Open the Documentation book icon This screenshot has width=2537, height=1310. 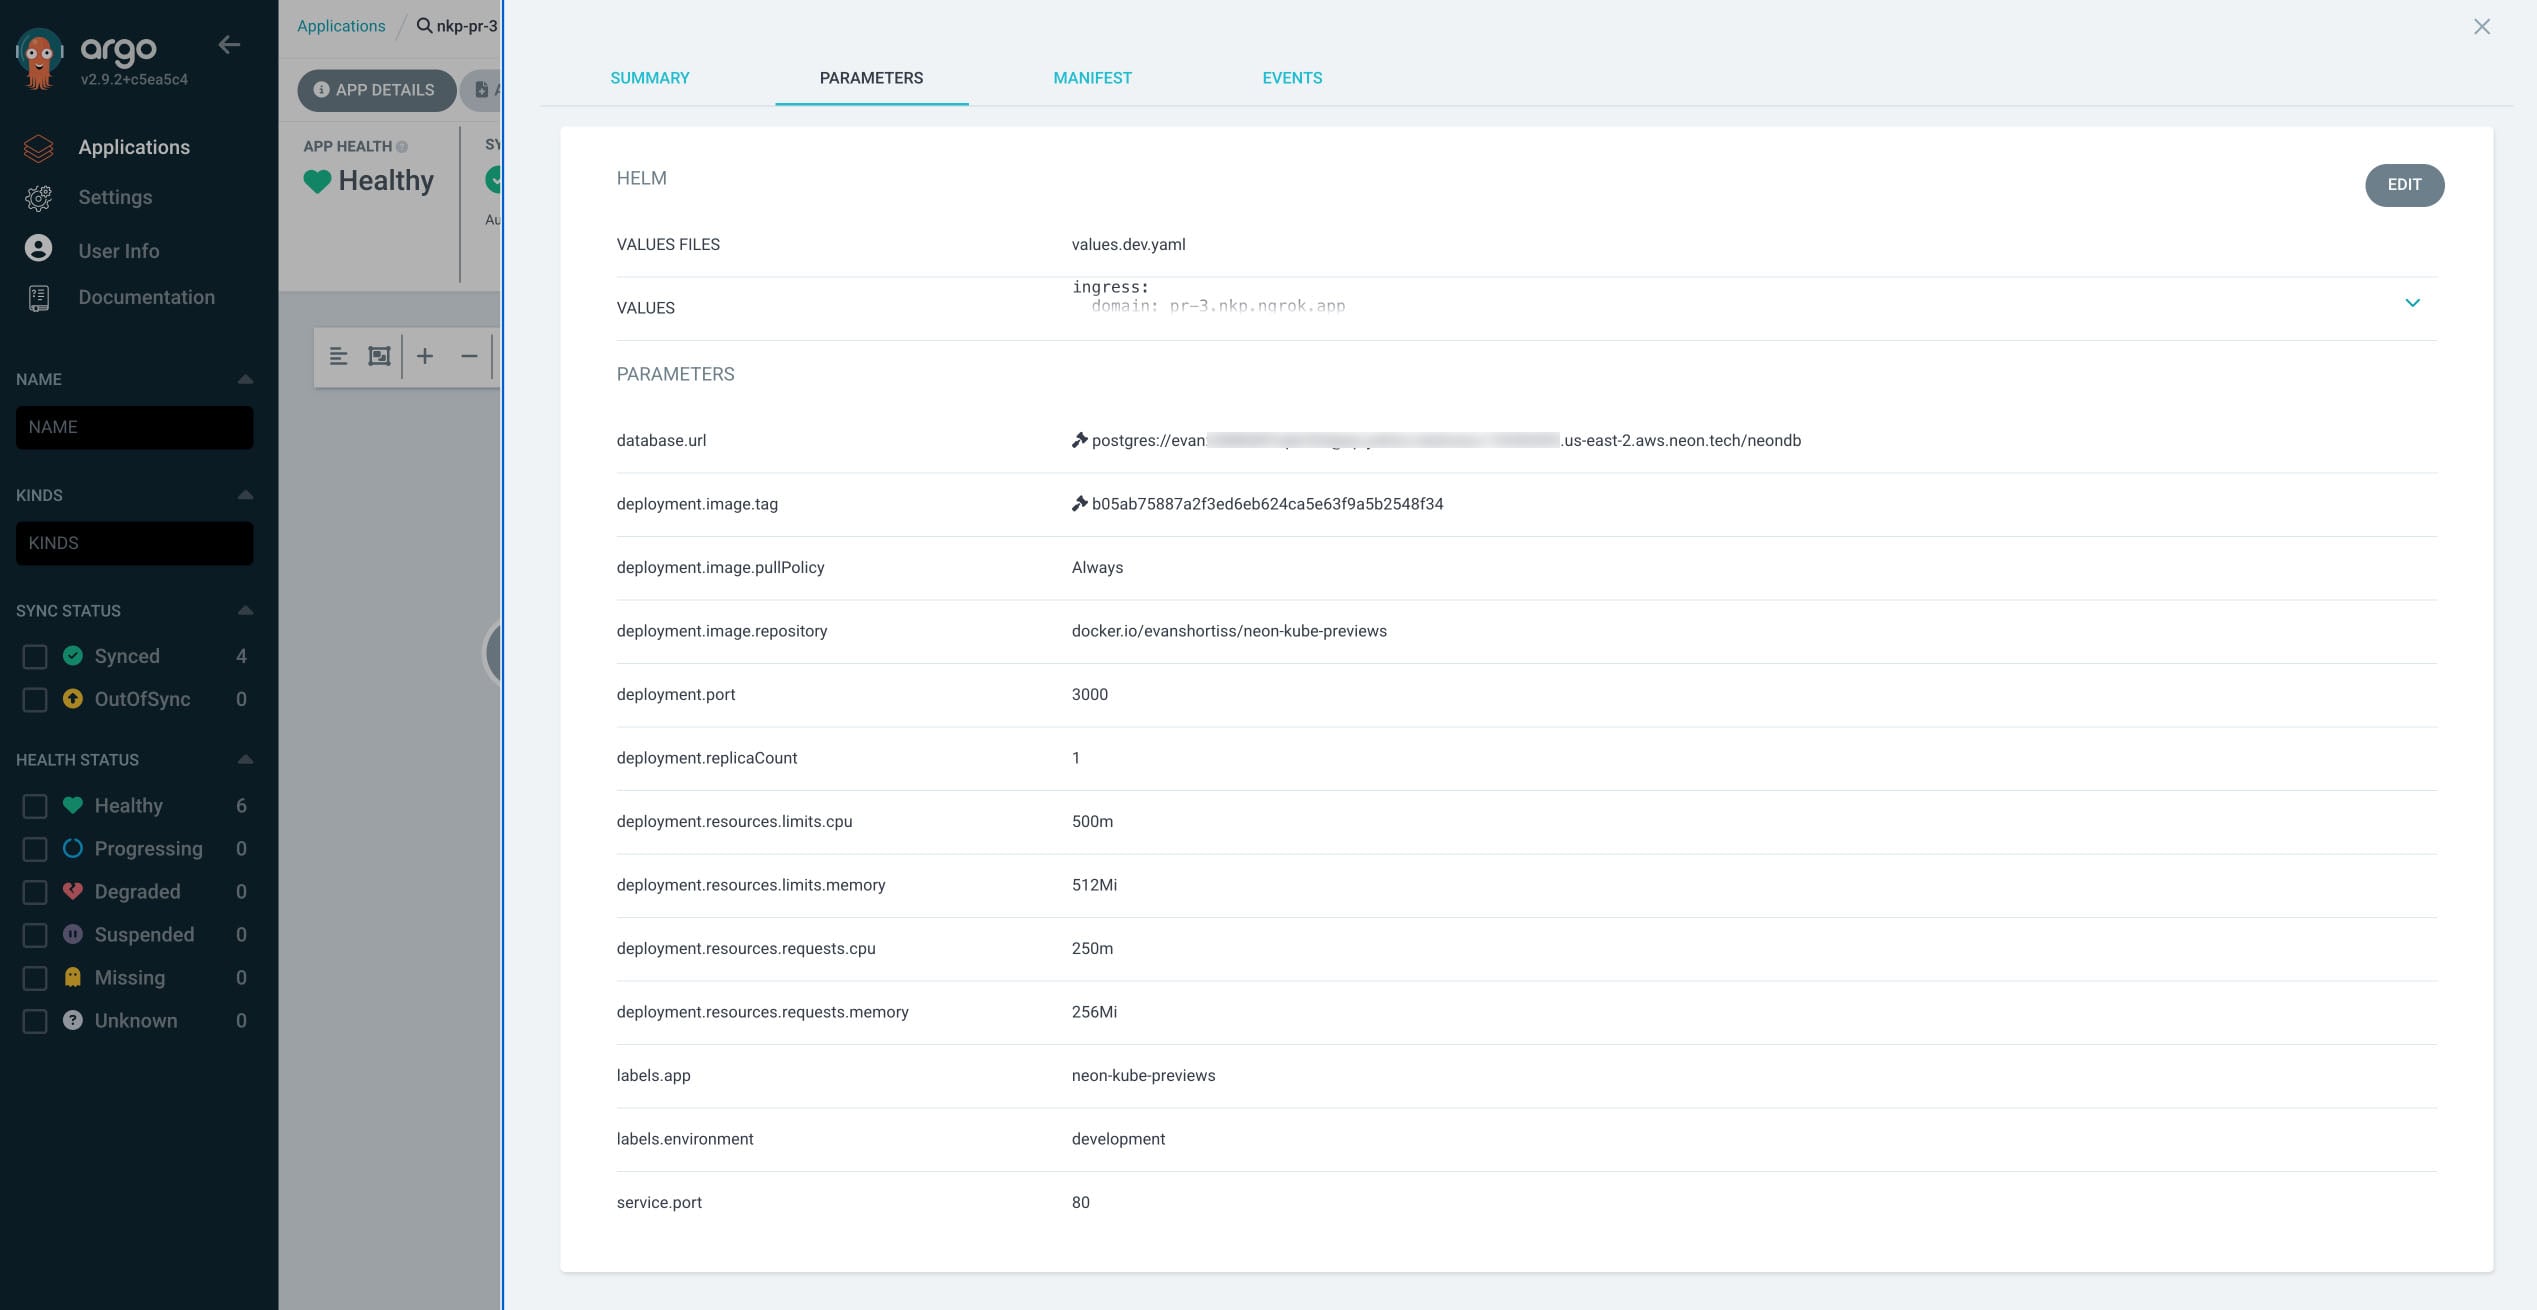(x=38, y=298)
